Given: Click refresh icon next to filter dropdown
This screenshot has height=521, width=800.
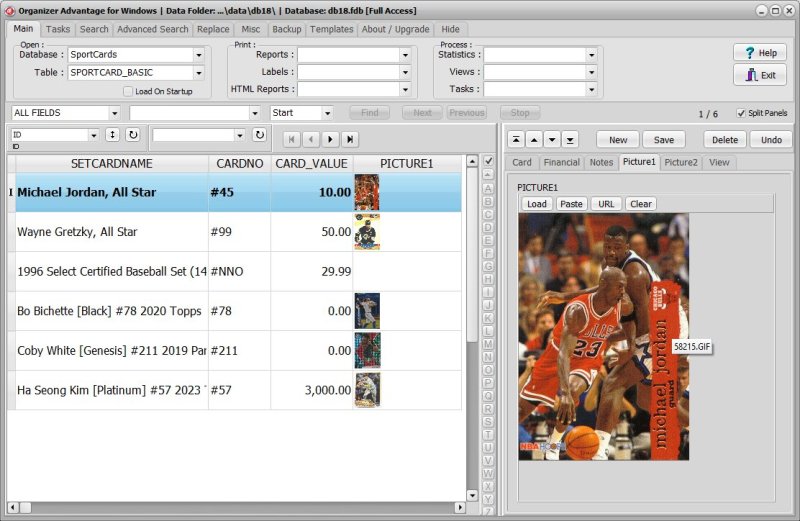Looking at the screenshot, I should click(259, 135).
